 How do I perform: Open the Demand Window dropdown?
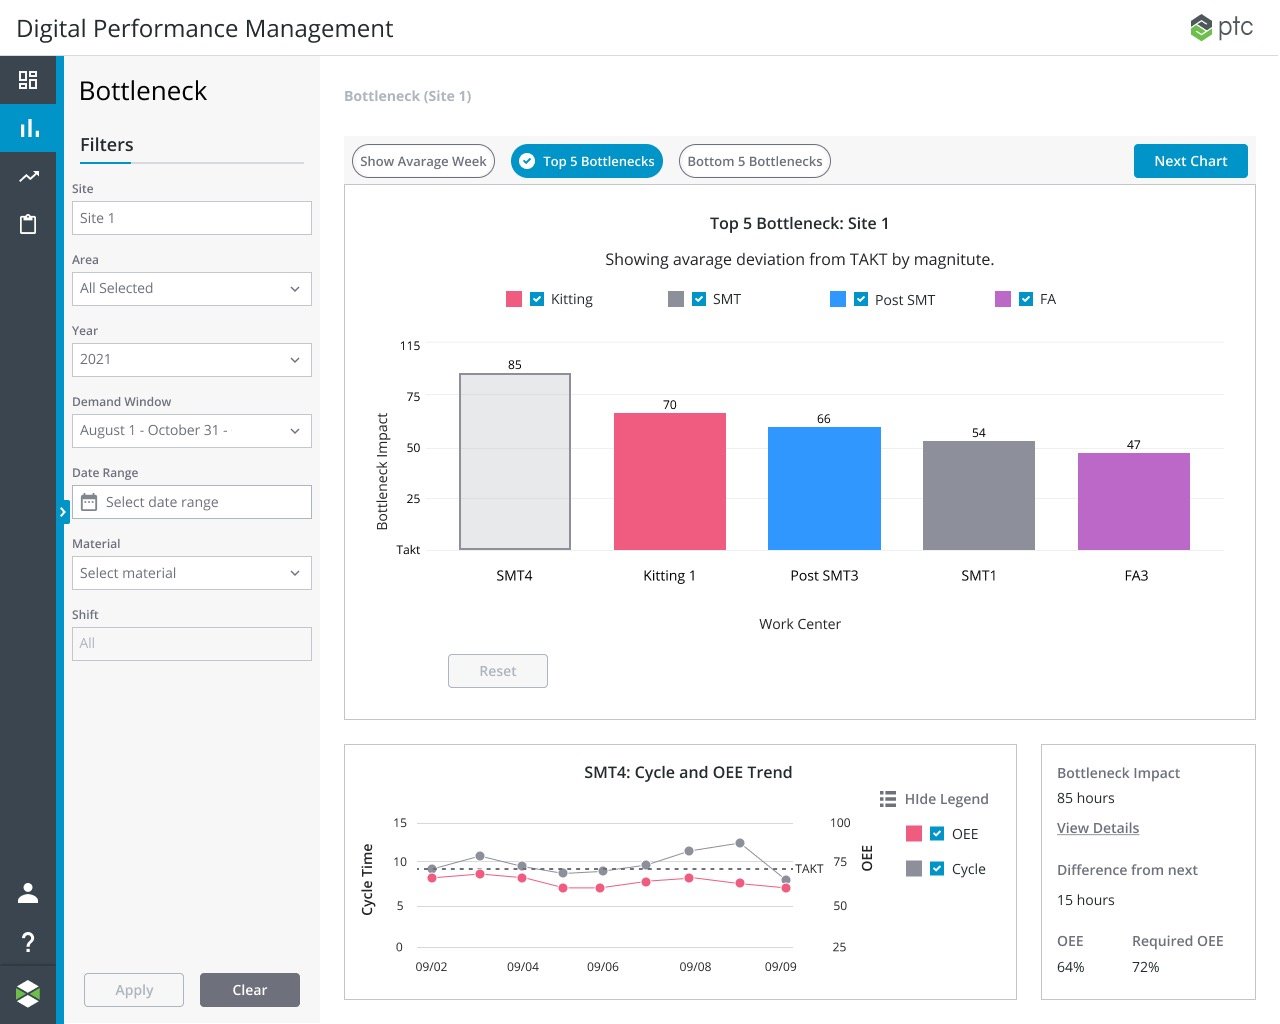pyautogui.click(x=192, y=431)
